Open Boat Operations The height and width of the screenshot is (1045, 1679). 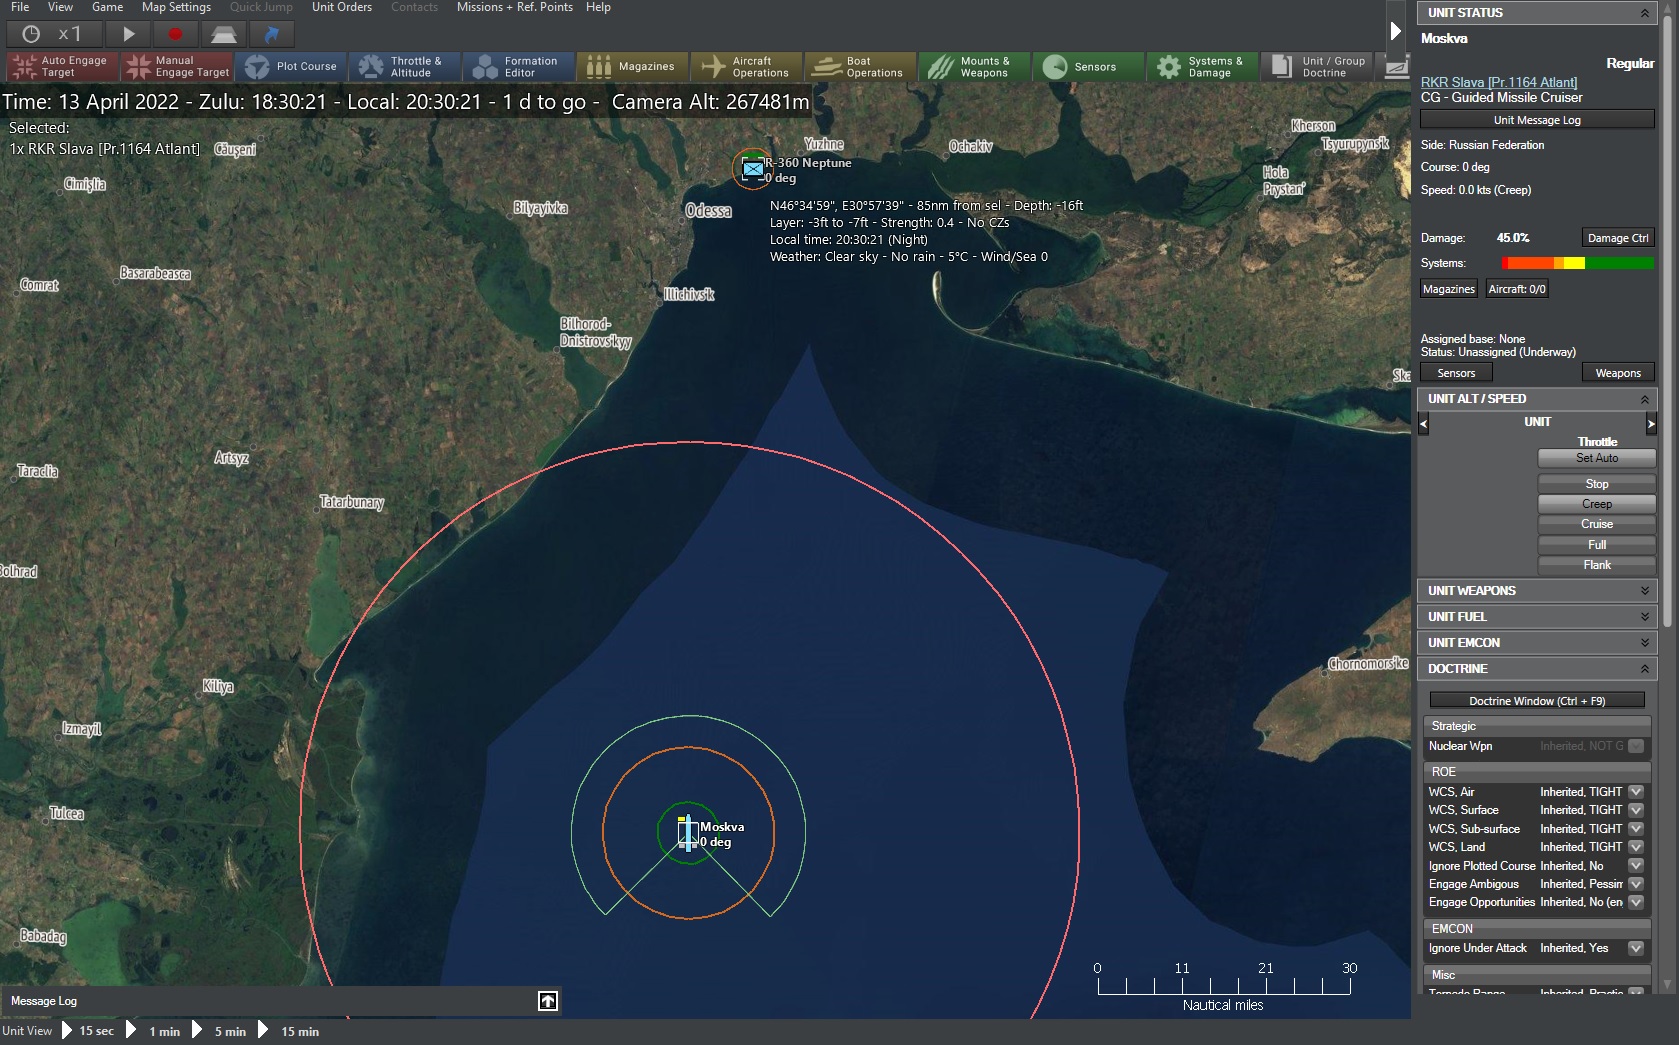pyautogui.click(x=861, y=67)
